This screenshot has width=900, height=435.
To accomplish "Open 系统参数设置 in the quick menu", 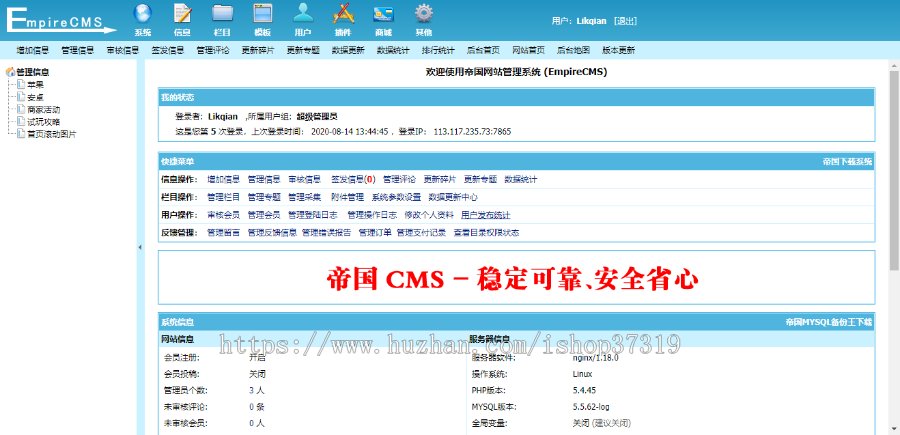I will coord(396,197).
